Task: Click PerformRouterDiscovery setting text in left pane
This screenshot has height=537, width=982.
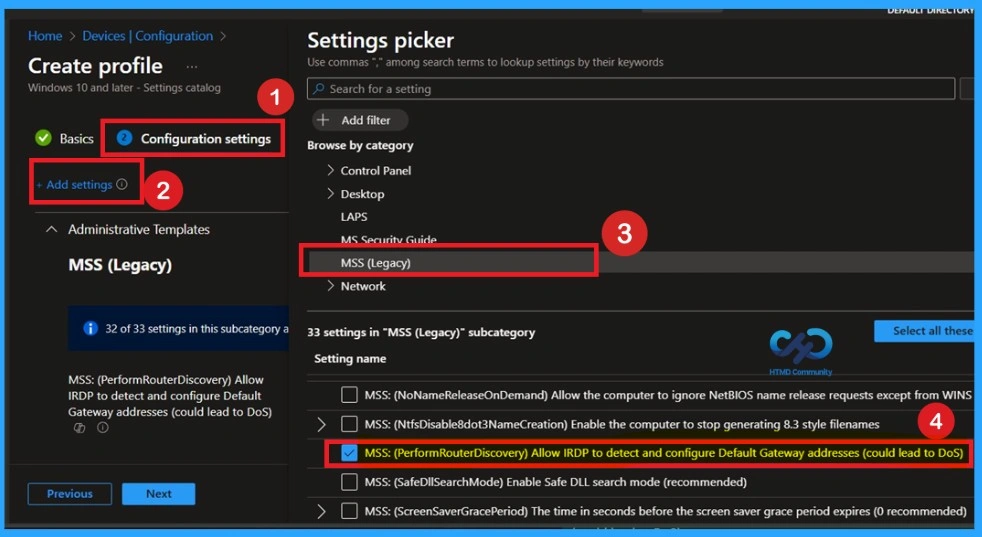Action: tap(170, 396)
